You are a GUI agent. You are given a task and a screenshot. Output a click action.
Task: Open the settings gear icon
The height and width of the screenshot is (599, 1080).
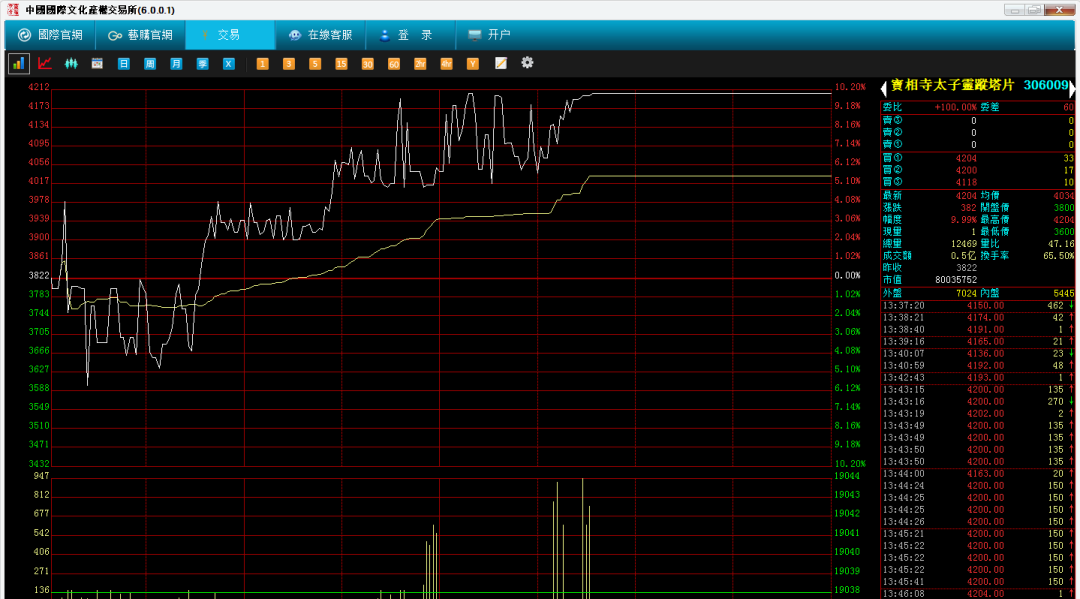point(527,63)
